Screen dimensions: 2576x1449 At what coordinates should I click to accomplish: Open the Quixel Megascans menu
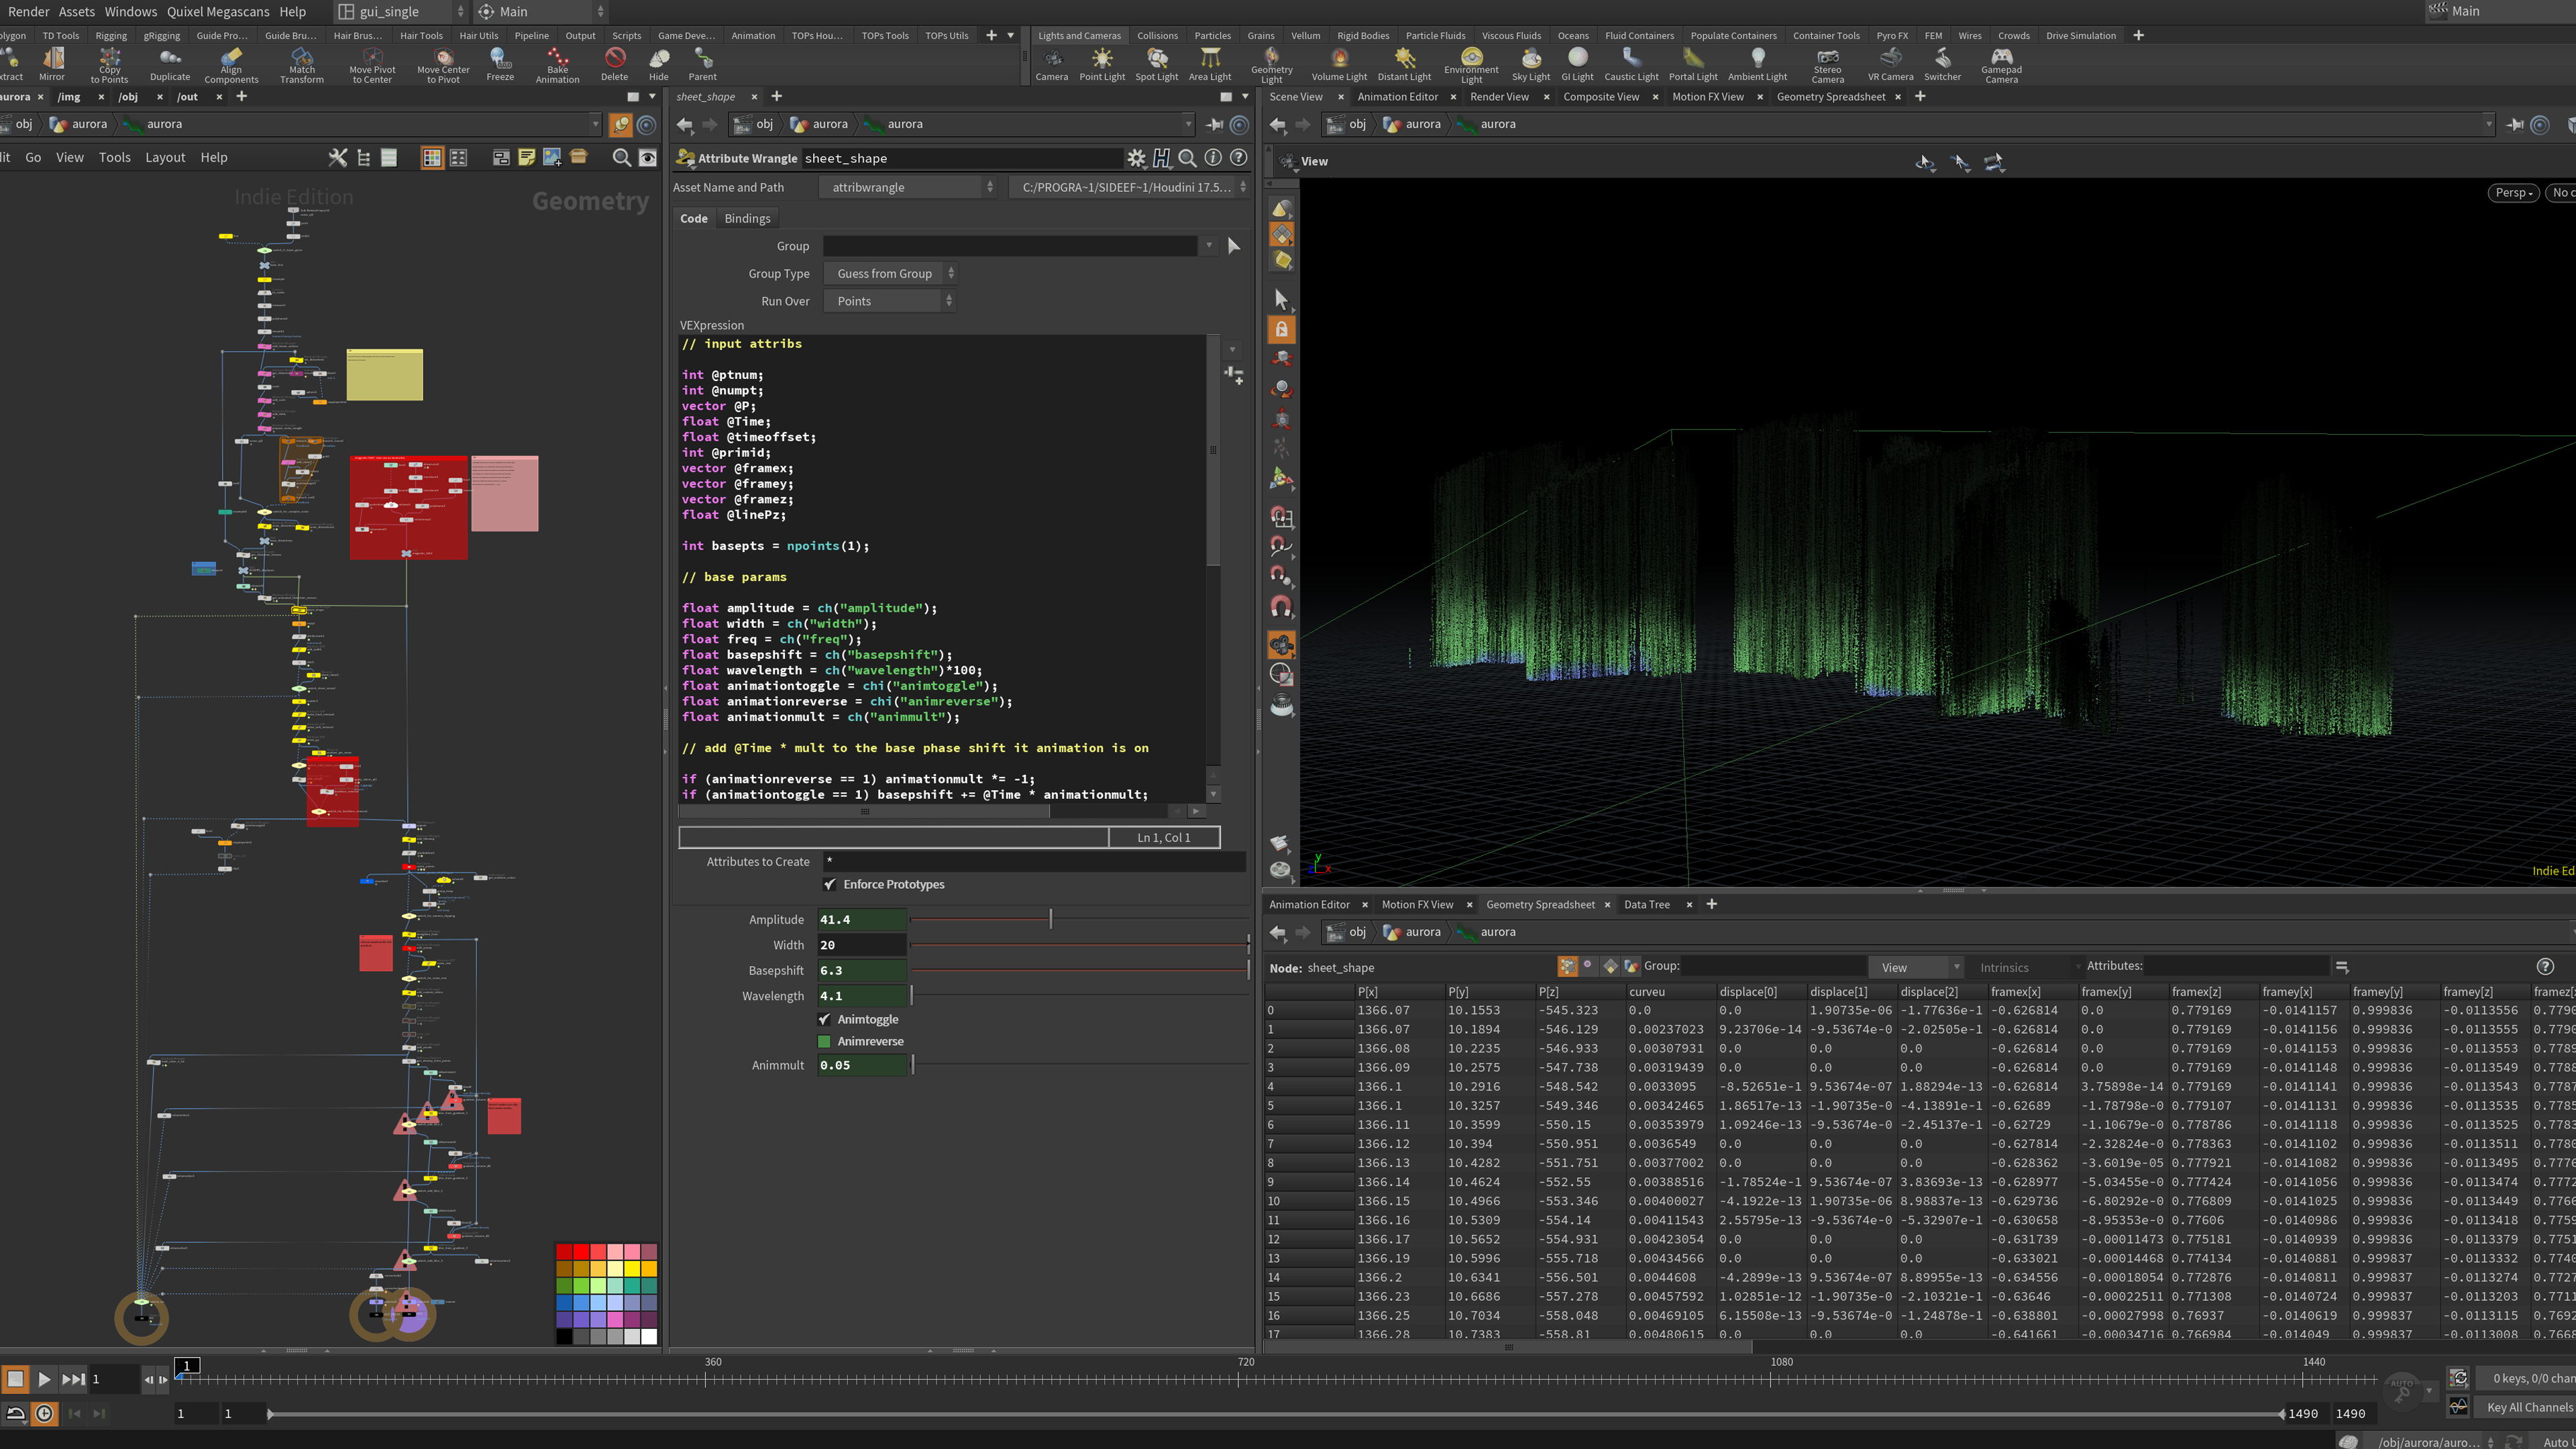tap(218, 11)
